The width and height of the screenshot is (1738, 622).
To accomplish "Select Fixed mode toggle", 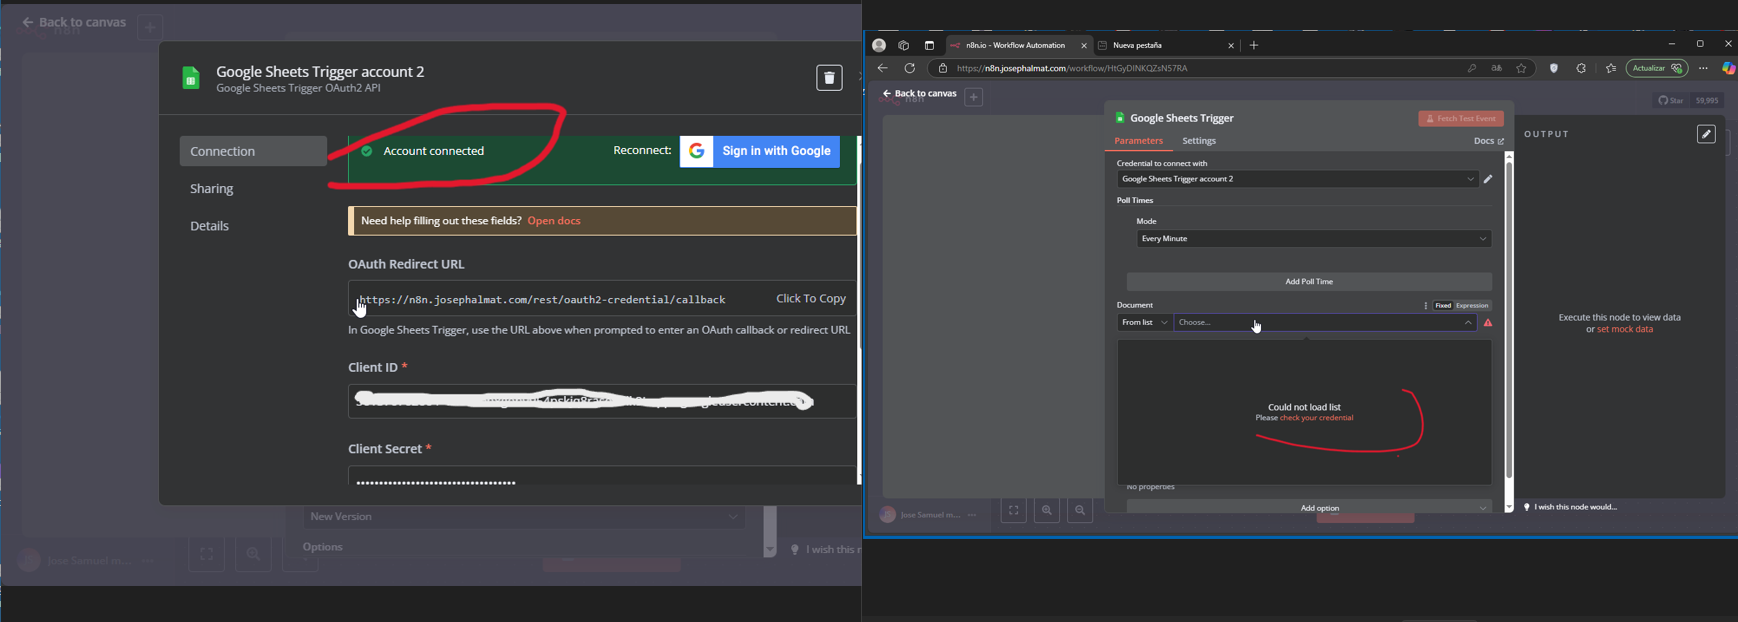I will (1443, 306).
